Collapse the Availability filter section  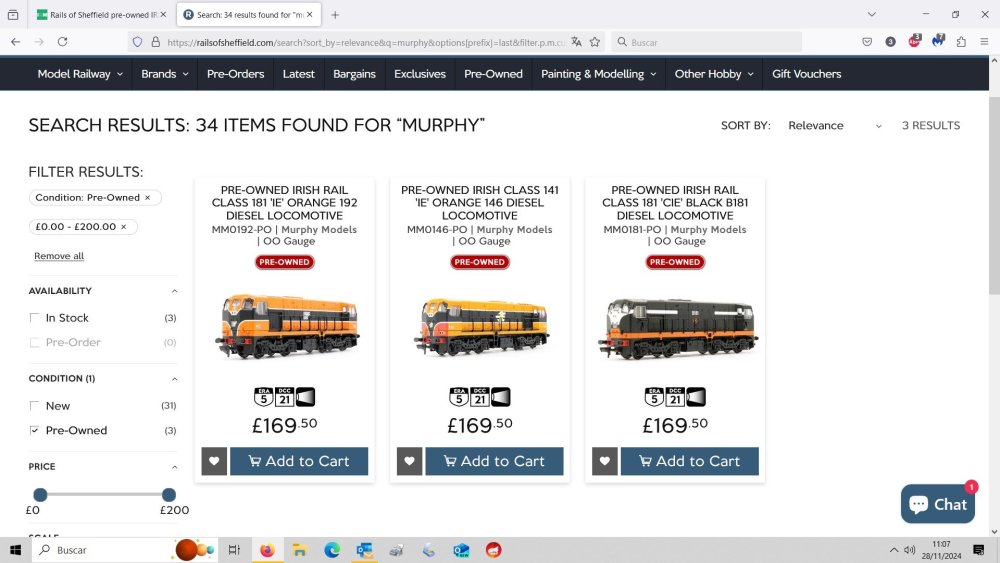pyautogui.click(x=174, y=291)
